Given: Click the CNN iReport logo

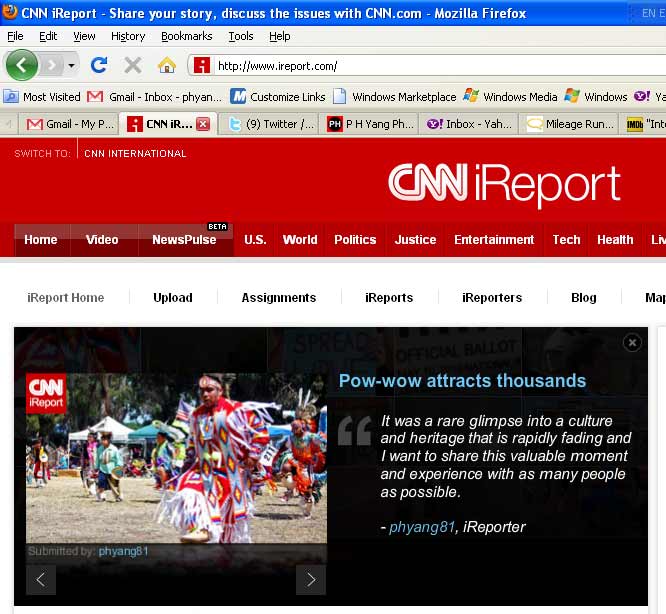Looking at the screenshot, I should point(504,184).
